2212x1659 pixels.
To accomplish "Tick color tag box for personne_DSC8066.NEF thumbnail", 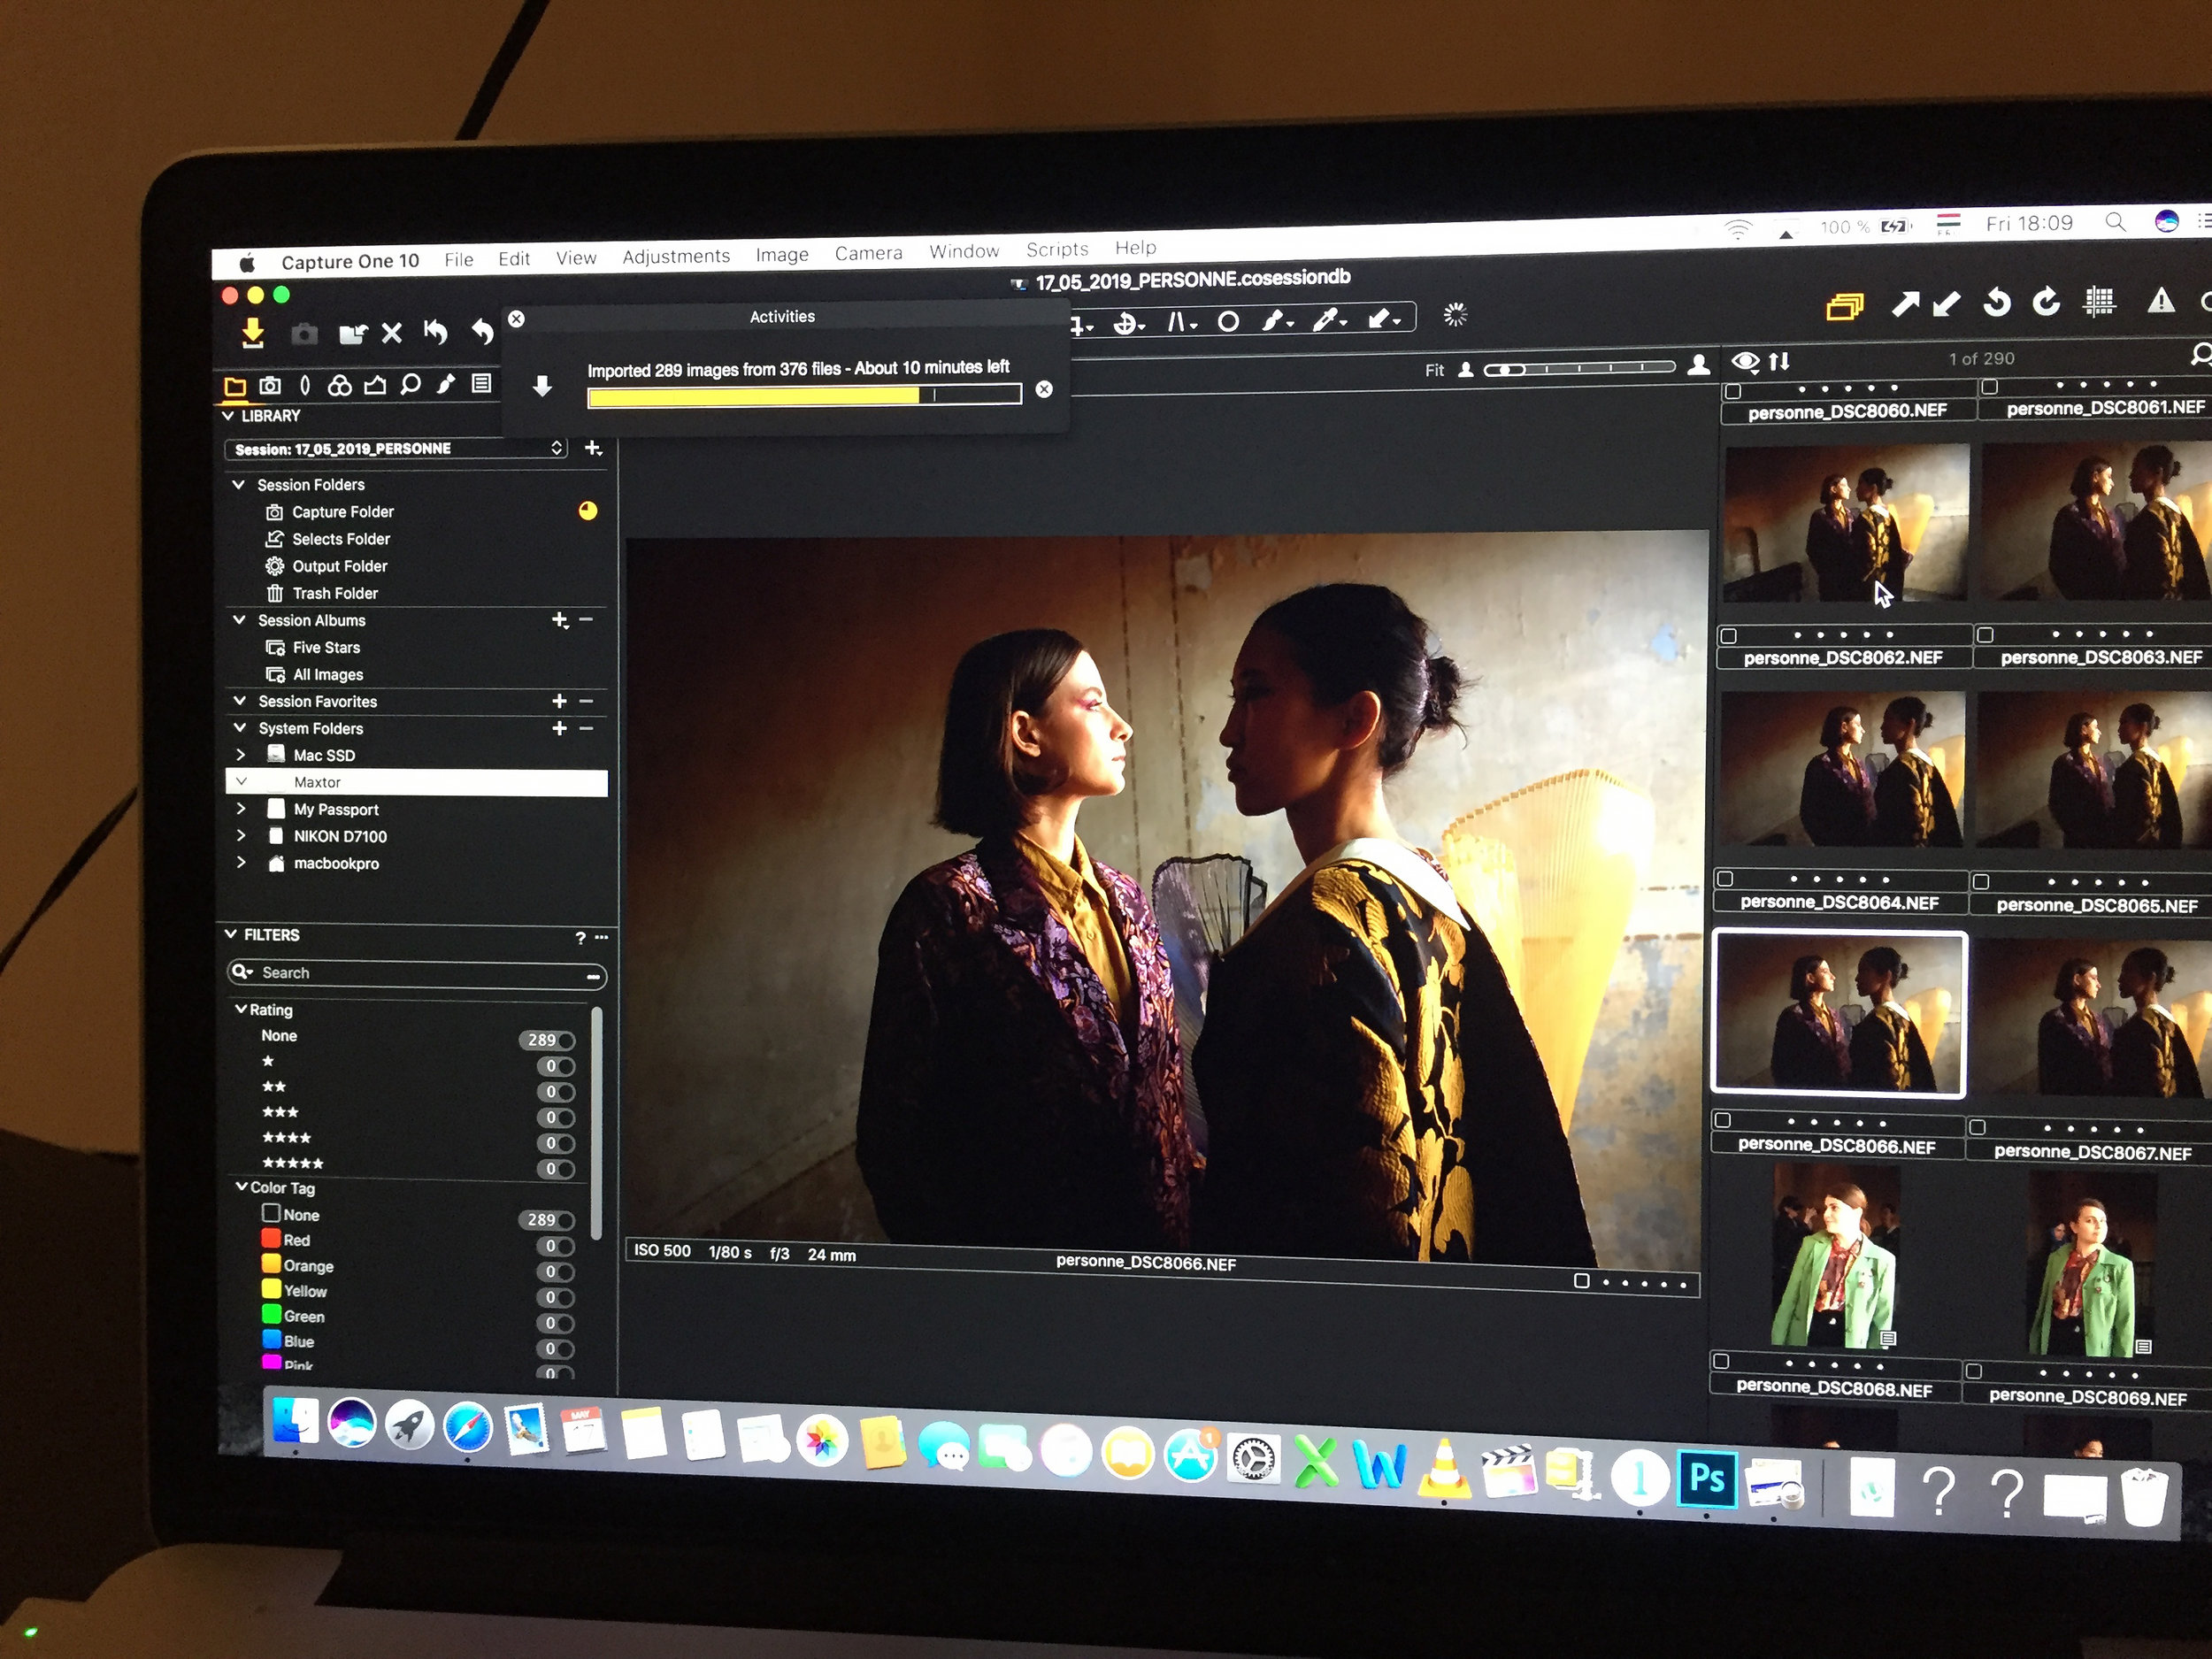I will click(1722, 1120).
